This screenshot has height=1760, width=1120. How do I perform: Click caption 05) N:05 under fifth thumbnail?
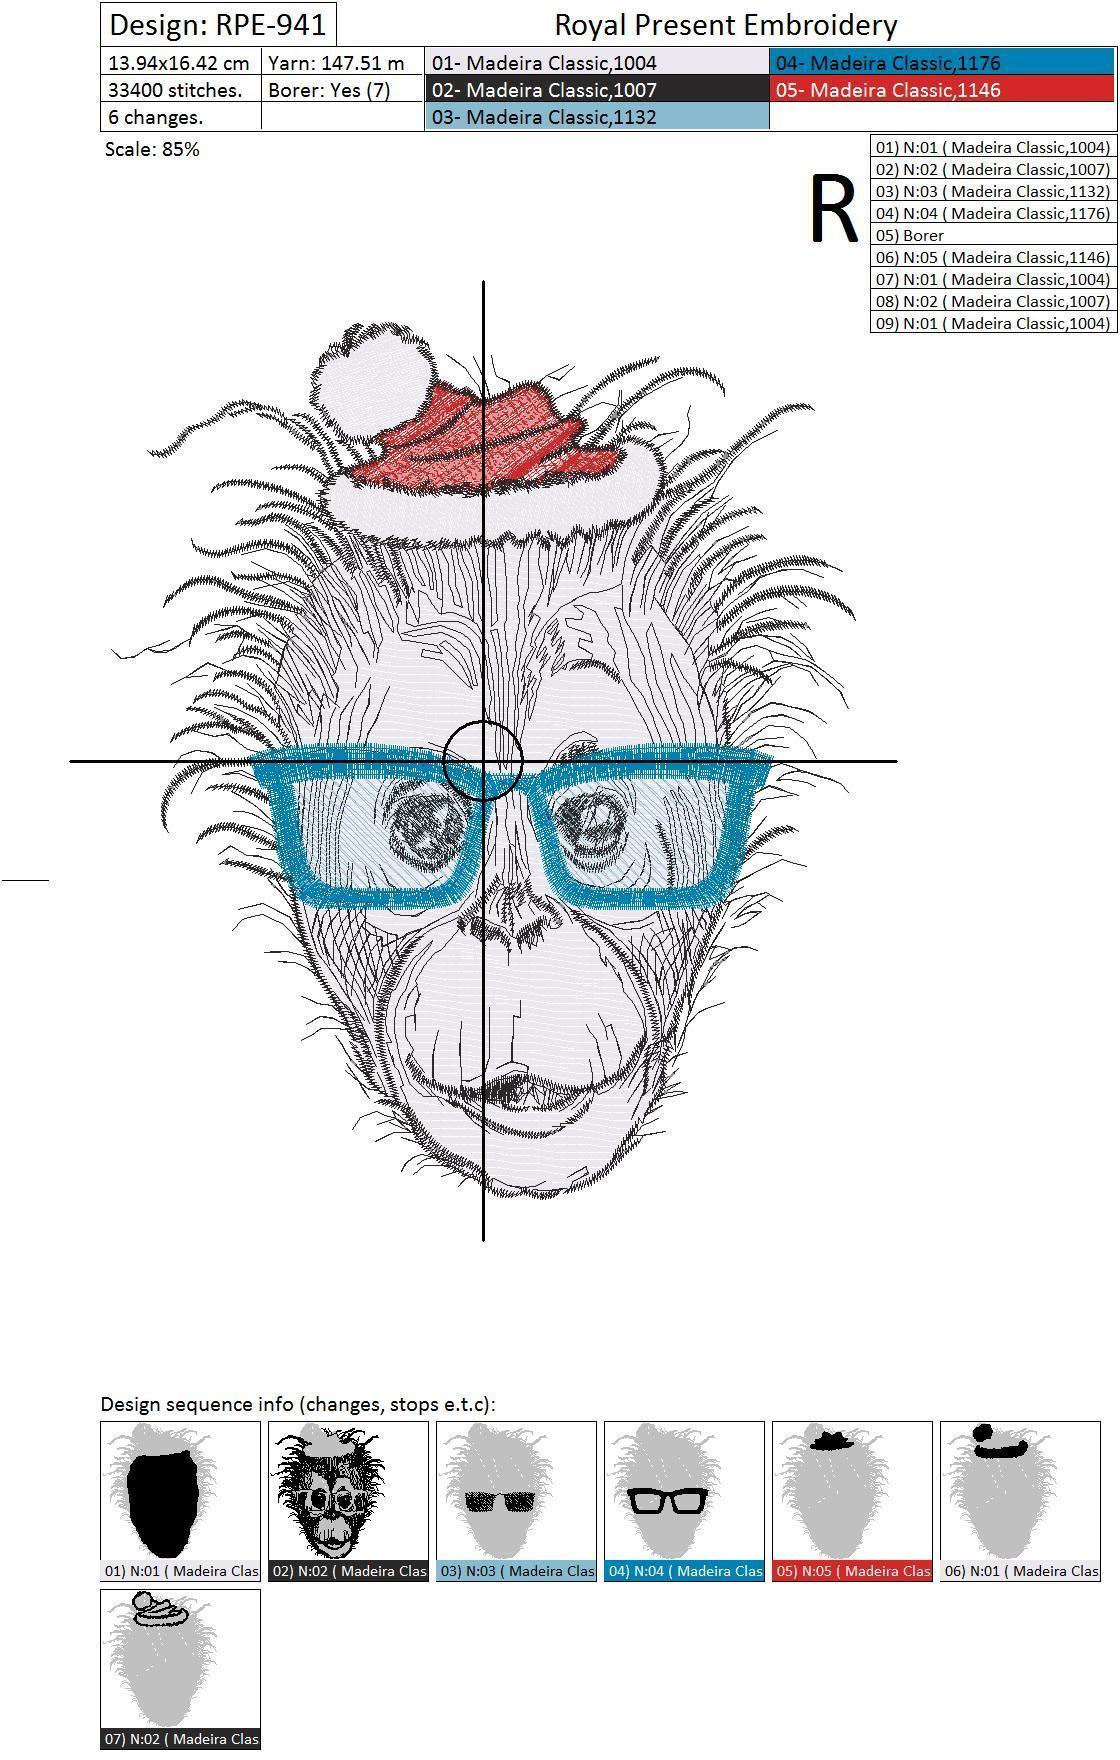(852, 1571)
